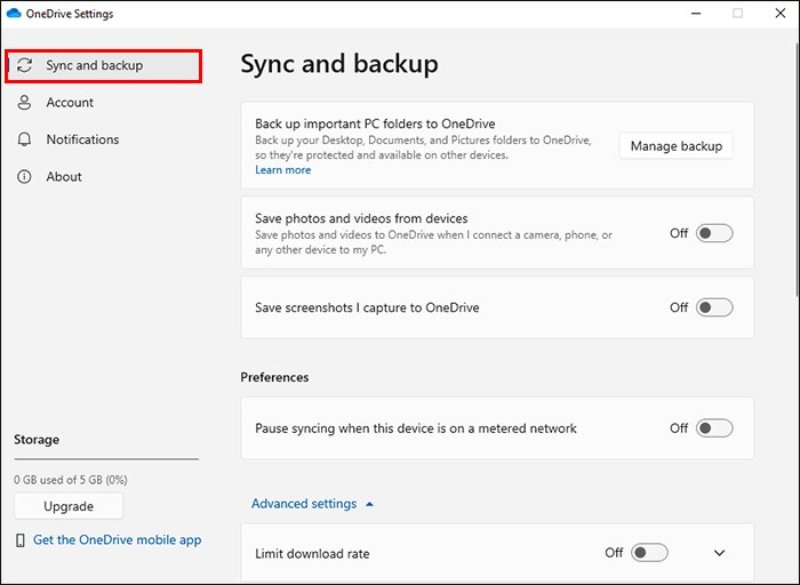Image resolution: width=800 pixels, height=585 pixels.
Task: Click the Manage backup button
Action: (x=675, y=145)
